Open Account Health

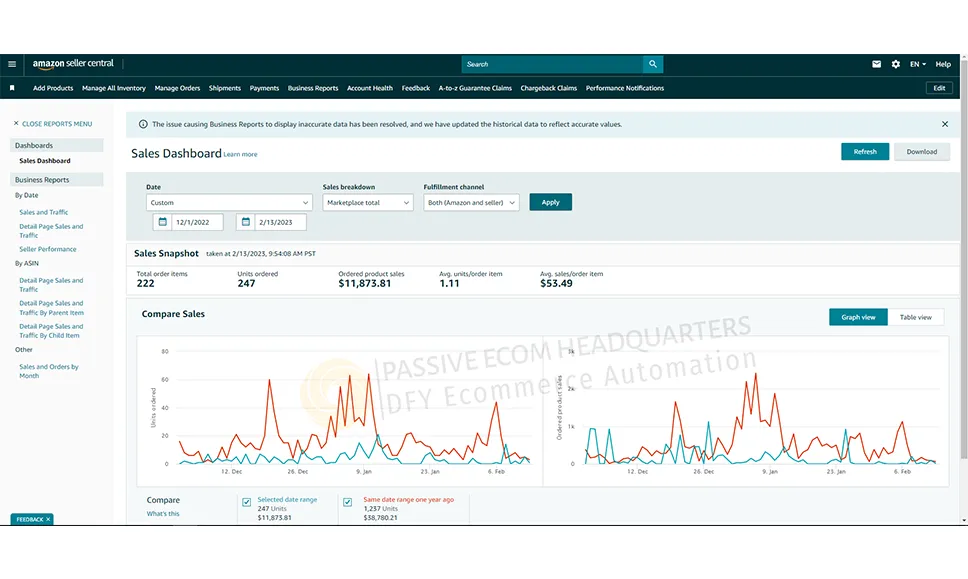[x=370, y=88]
